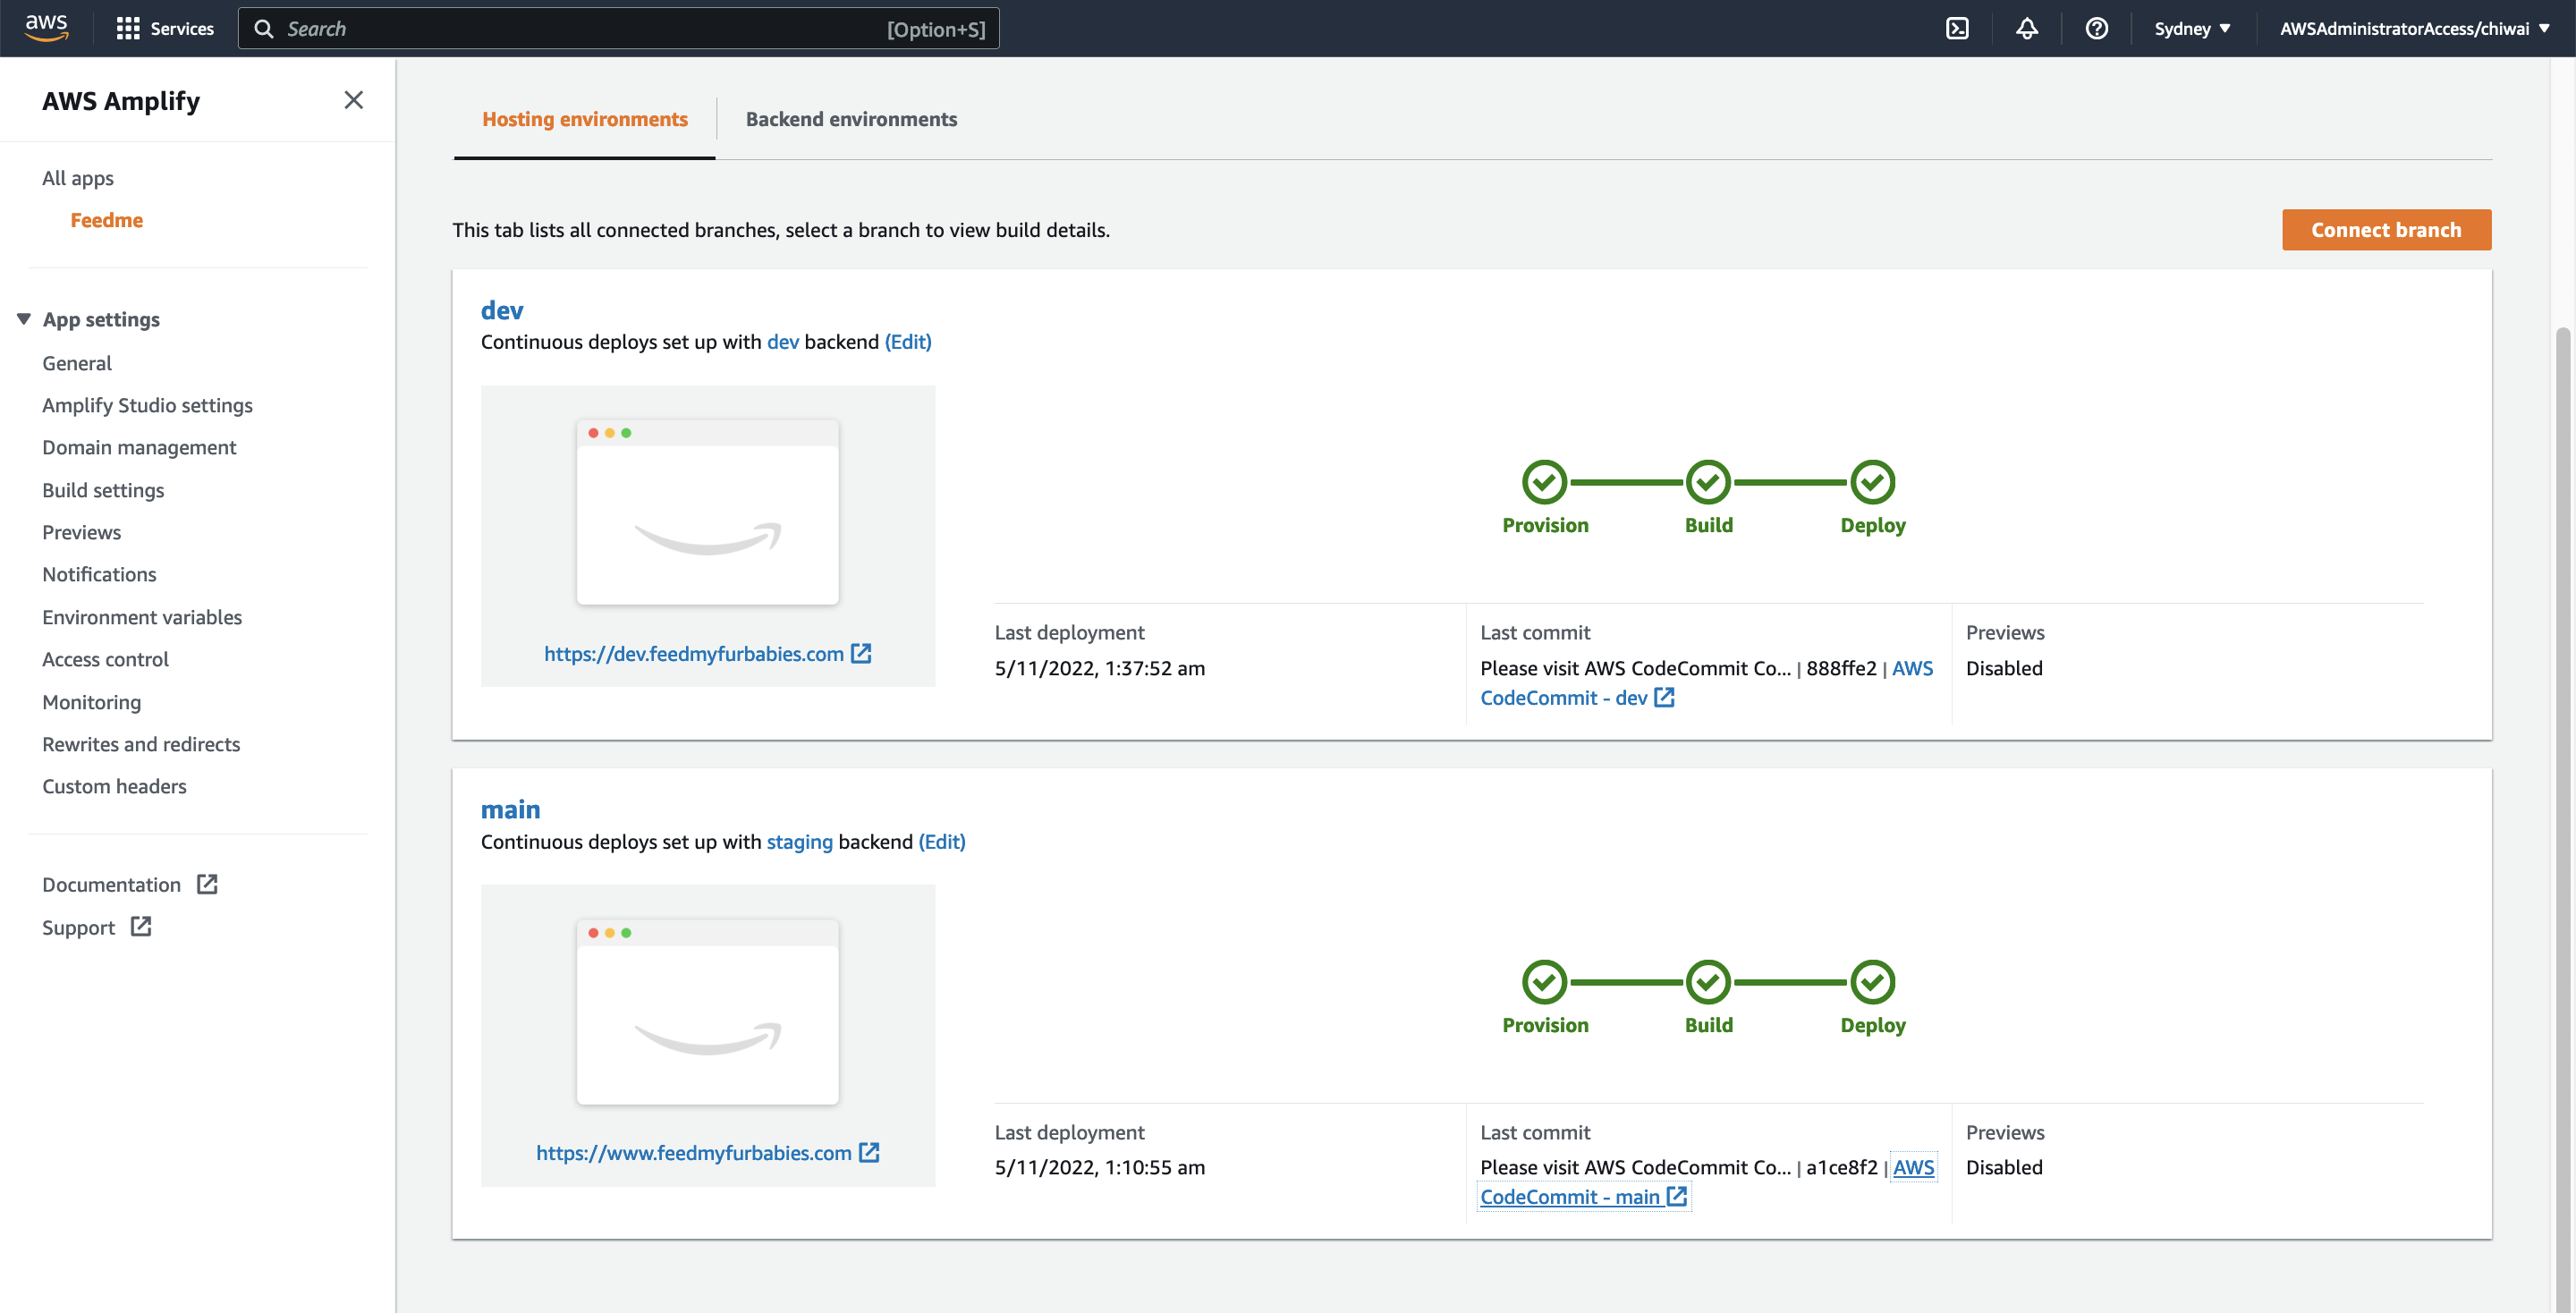This screenshot has width=2576, height=1313.
Task: Open https://www.feedmyfurbabies.com link
Action: coord(694,1152)
